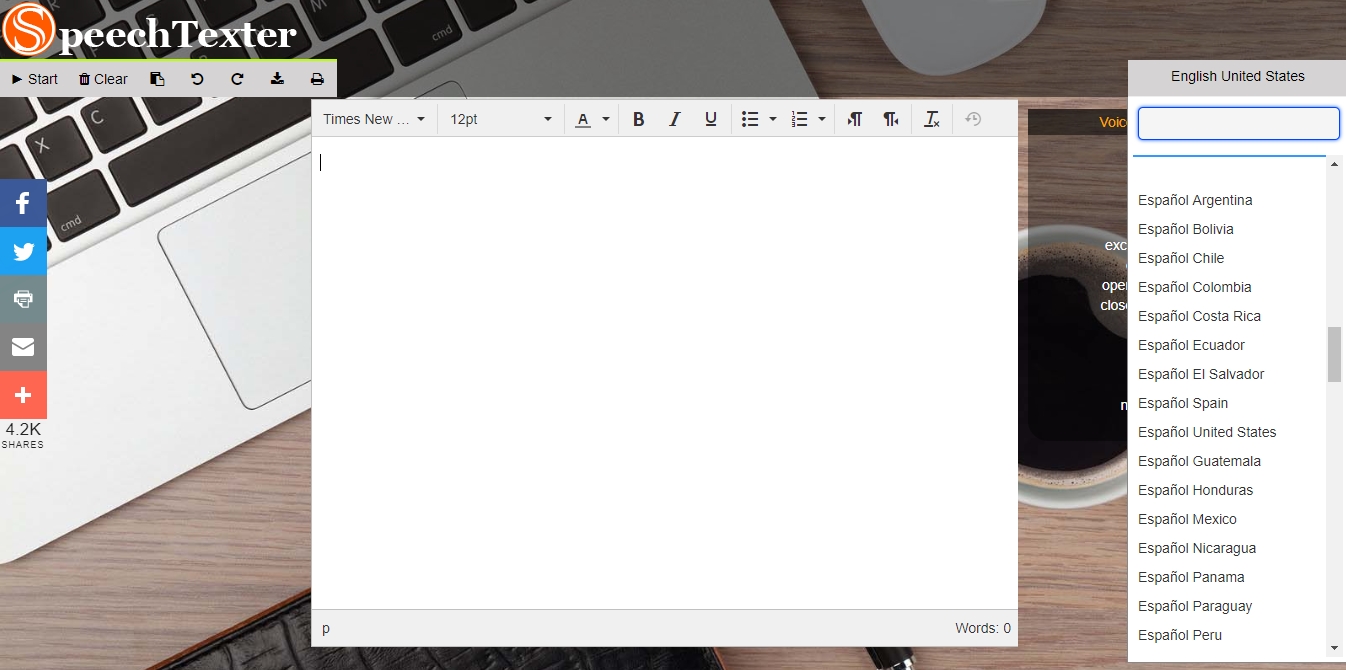Viewport: 1346px width, 670px height.
Task: Share via the email envelope icon
Action: pyautogui.click(x=23, y=347)
